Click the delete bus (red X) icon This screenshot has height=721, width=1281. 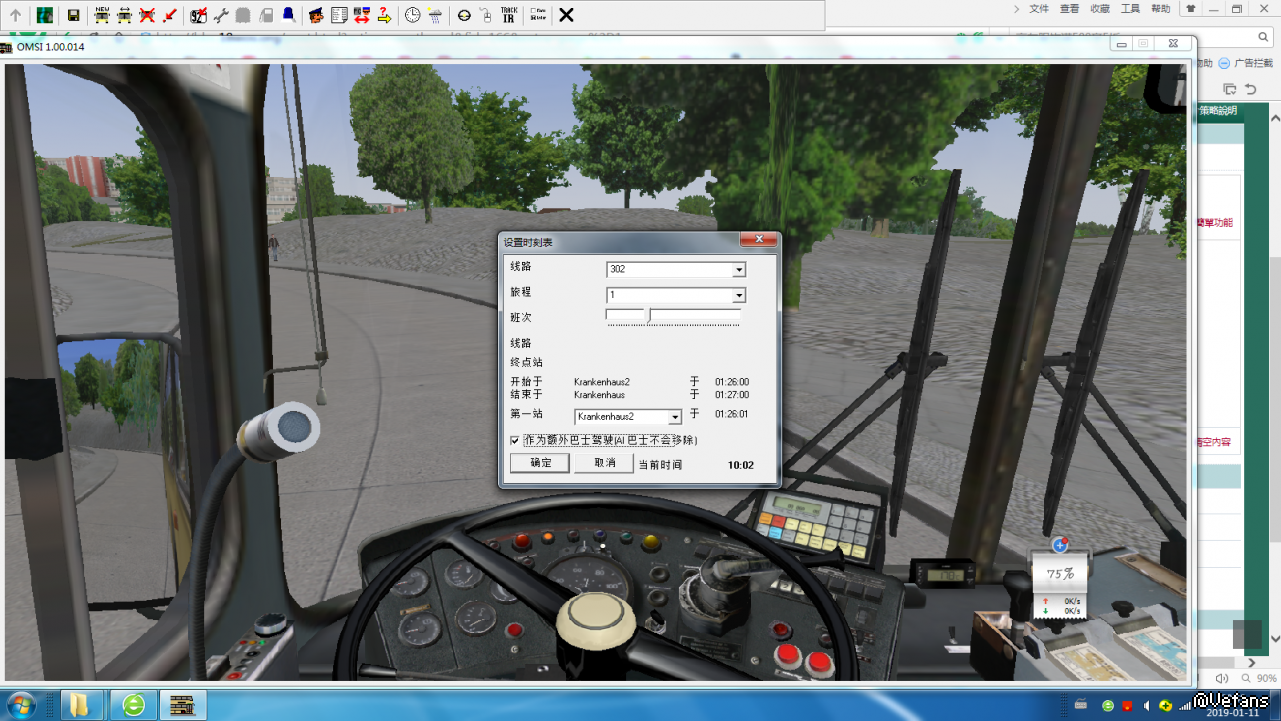pos(147,15)
